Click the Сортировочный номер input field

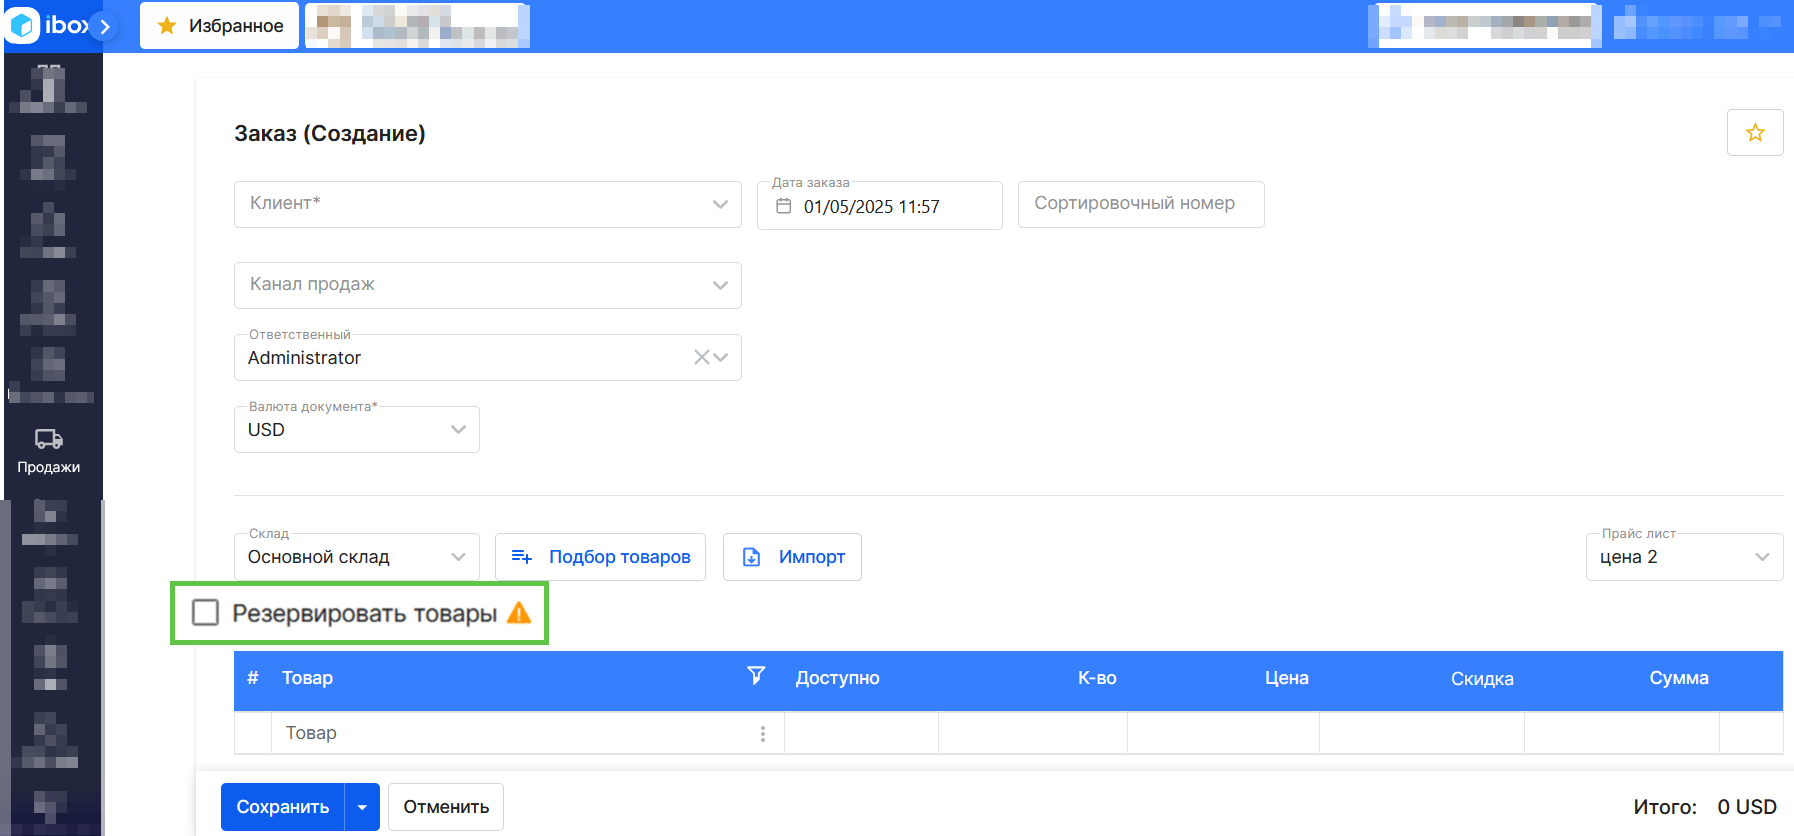click(1140, 204)
